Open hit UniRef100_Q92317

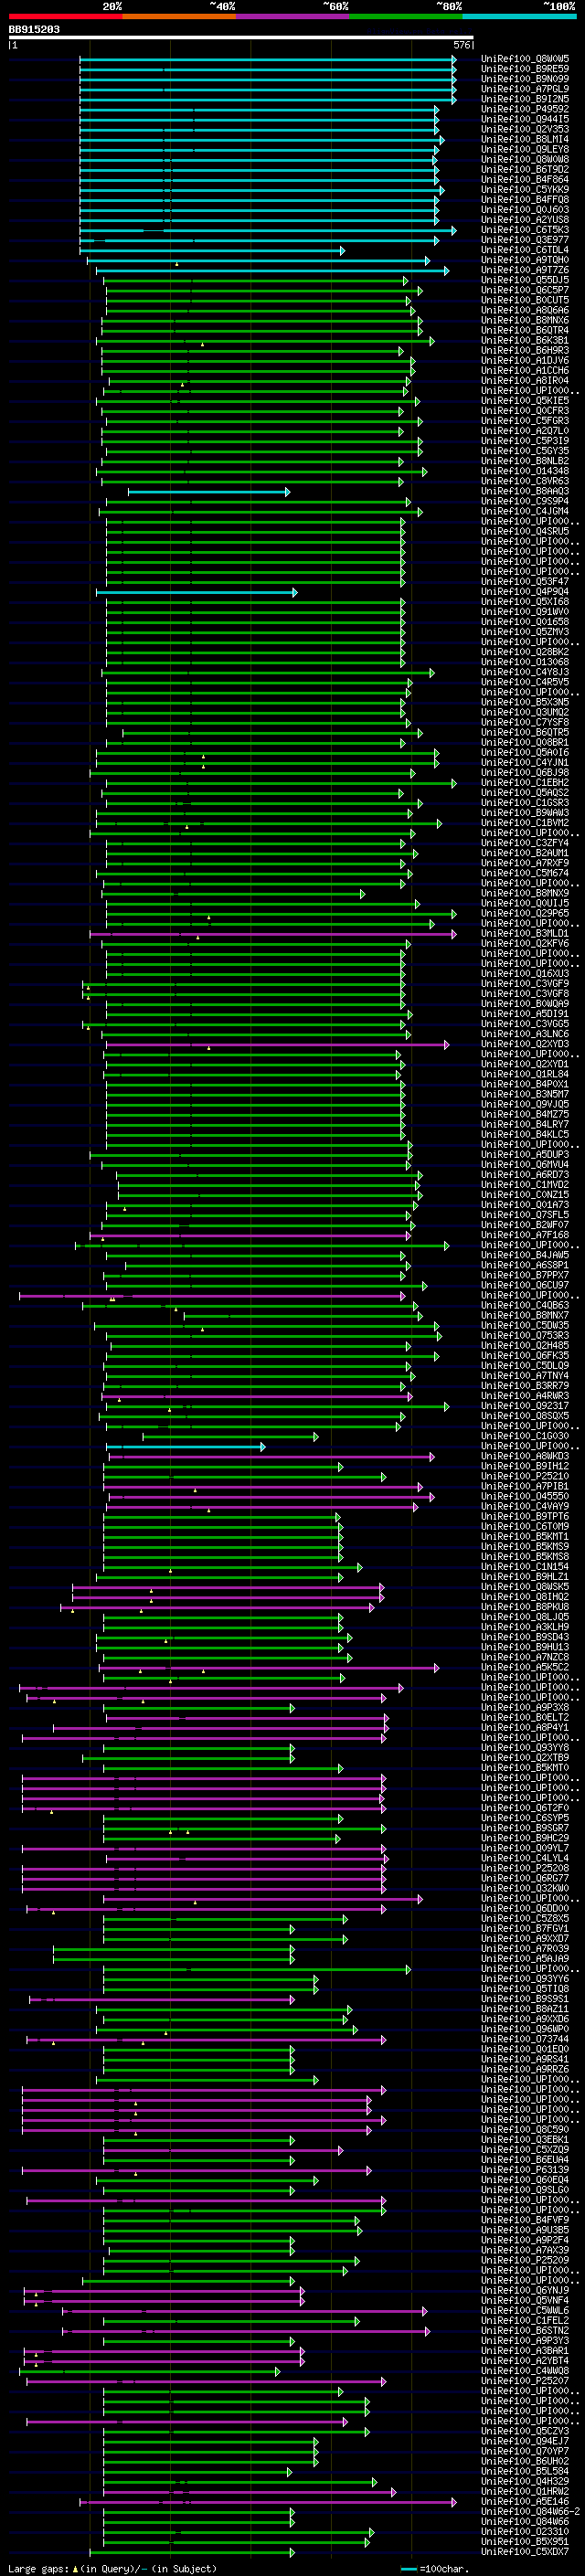click(x=525, y=1406)
